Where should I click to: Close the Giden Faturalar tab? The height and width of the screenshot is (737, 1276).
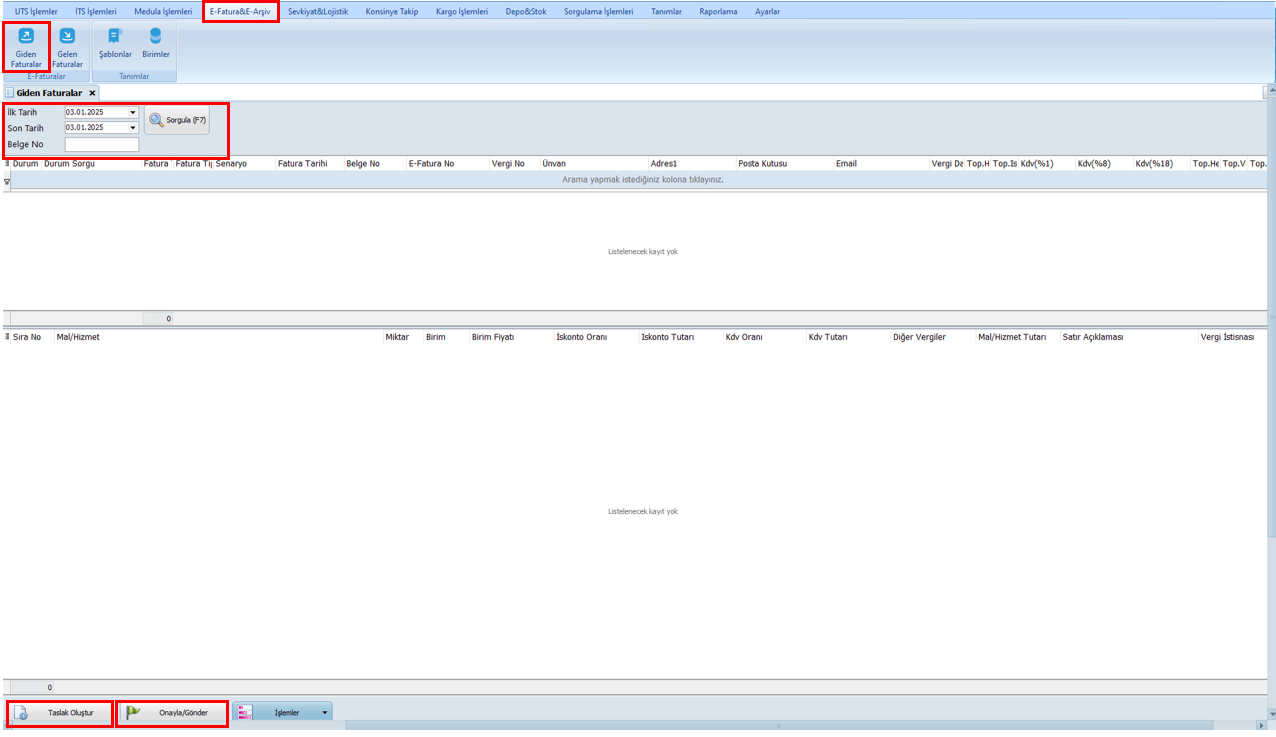tap(92, 93)
